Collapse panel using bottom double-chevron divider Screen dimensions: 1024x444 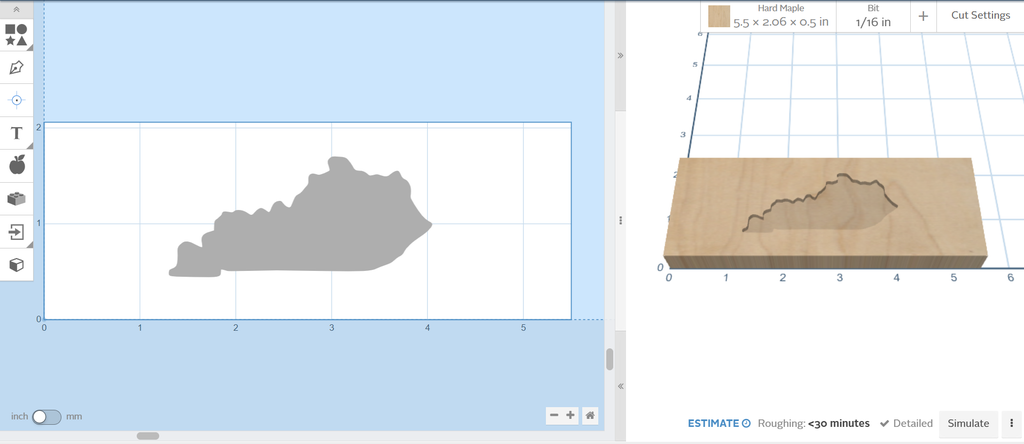pos(620,386)
